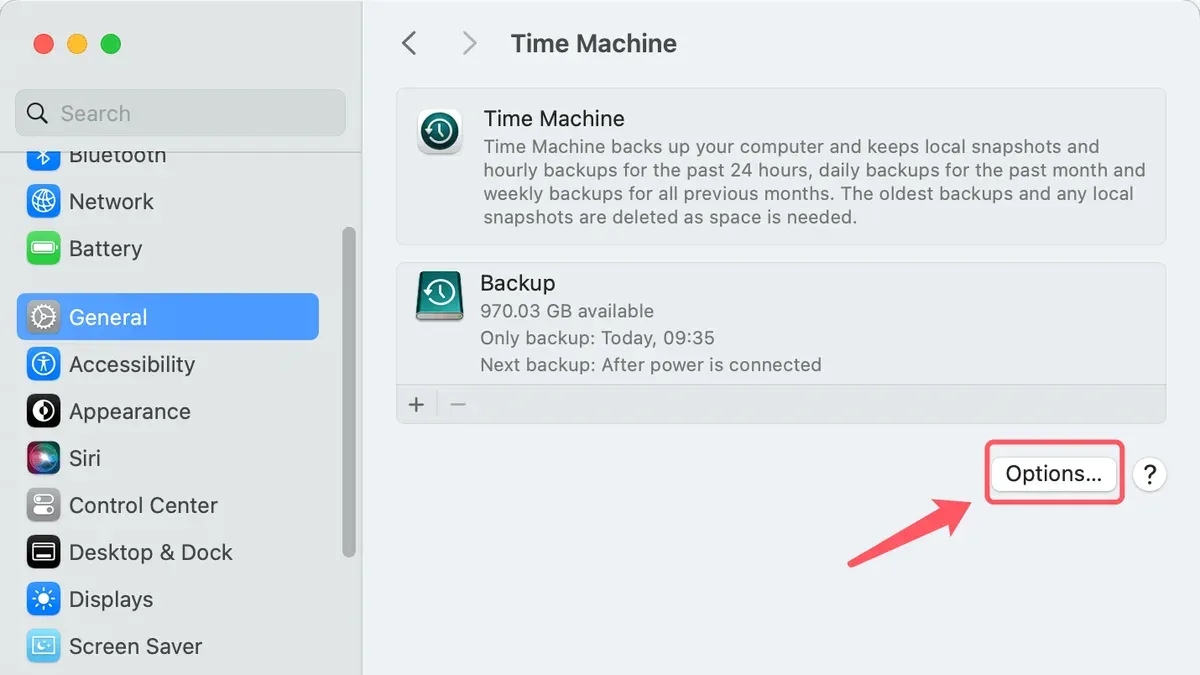Image resolution: width=1200 pixels, height=675 pixels.
Task: Click 'Next backup: After power is connected'
Action: [651, 365]
